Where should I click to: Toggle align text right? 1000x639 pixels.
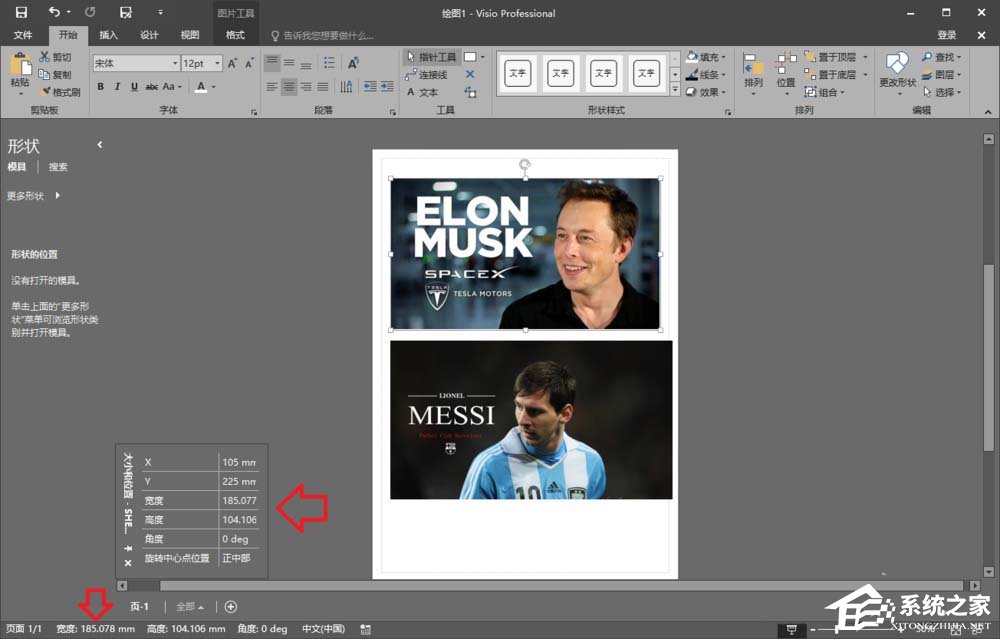[x=306, y=87]
